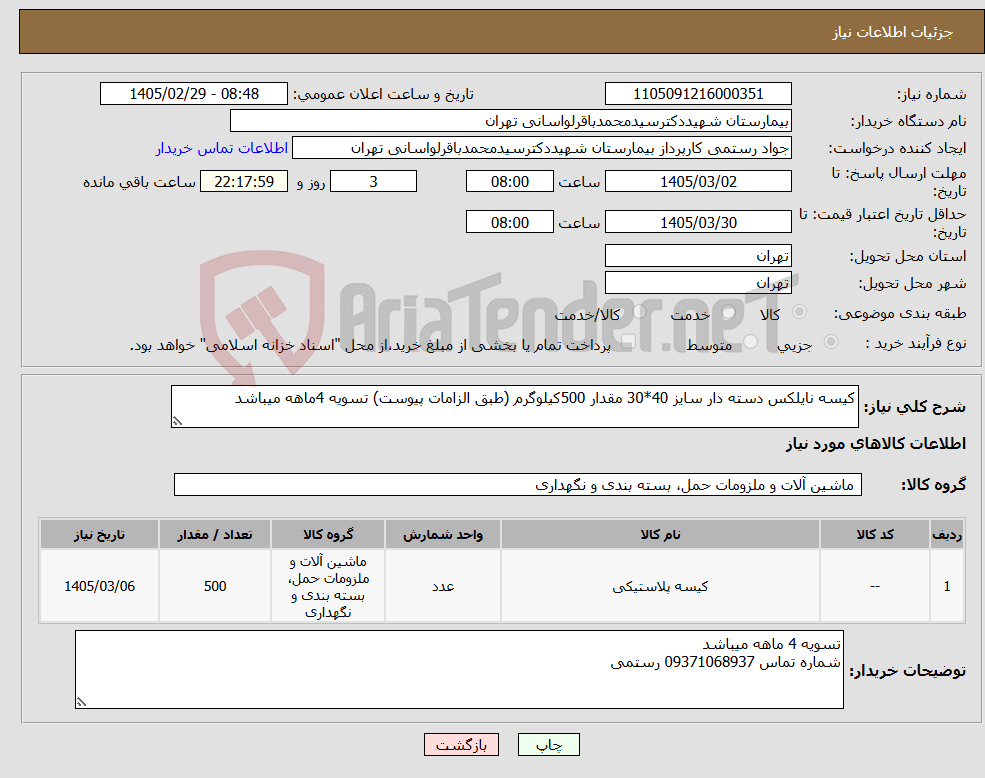Click the quantity cell showing 500
Image resolution: width=985 pixels, height=778 pixels.
click(x=215, y=586)
